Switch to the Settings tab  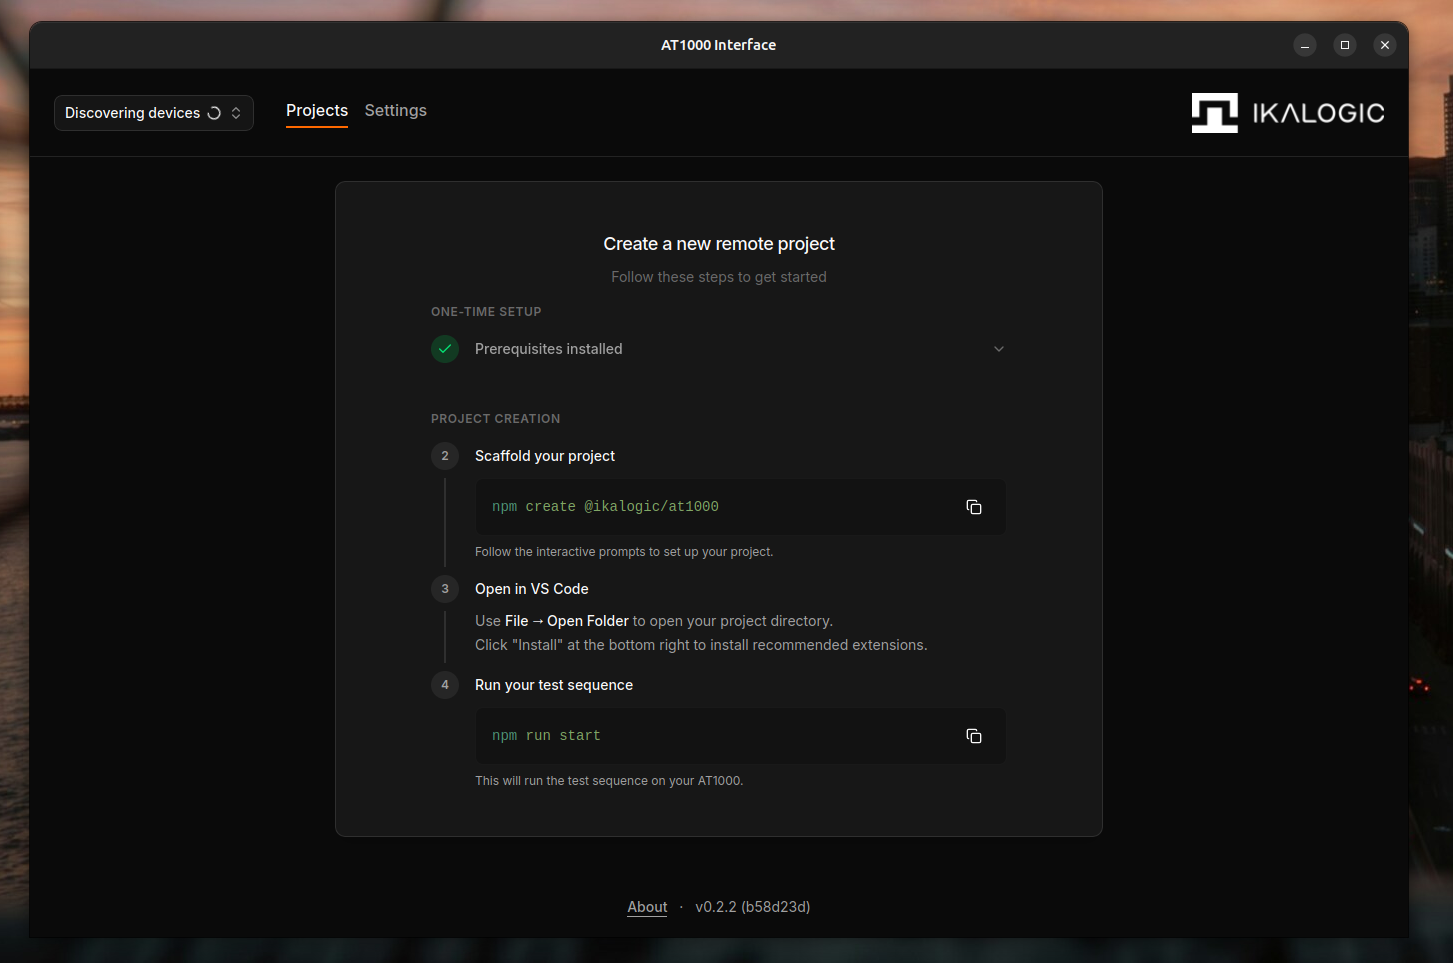[x=395, y=111]
